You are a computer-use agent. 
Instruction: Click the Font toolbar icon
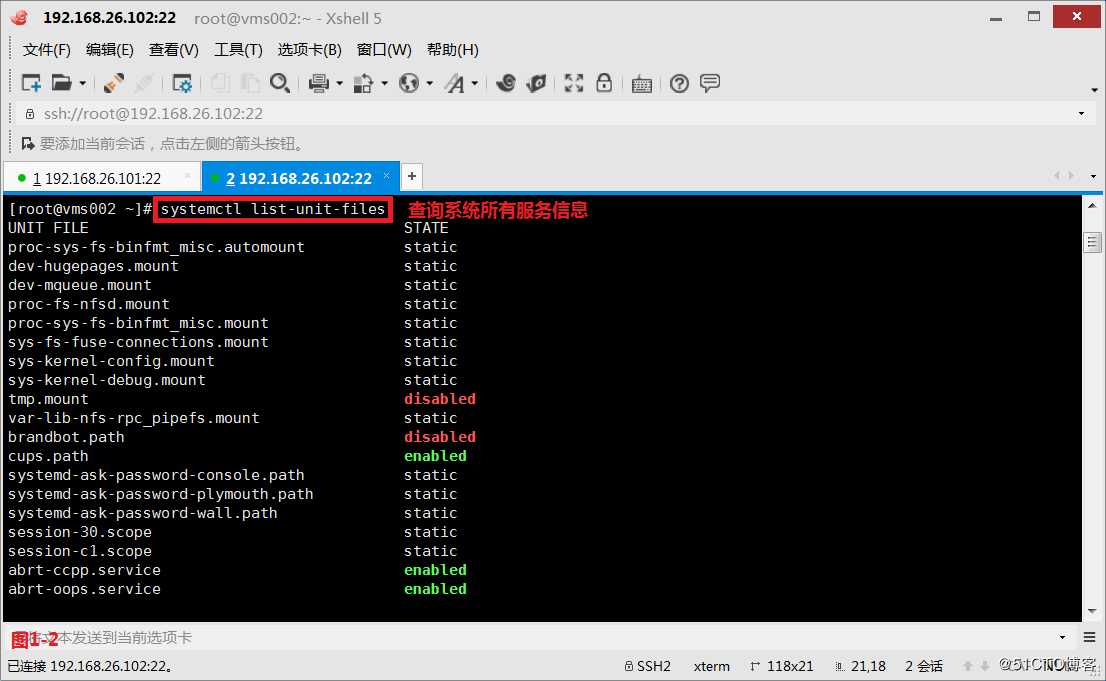[454, 83]
